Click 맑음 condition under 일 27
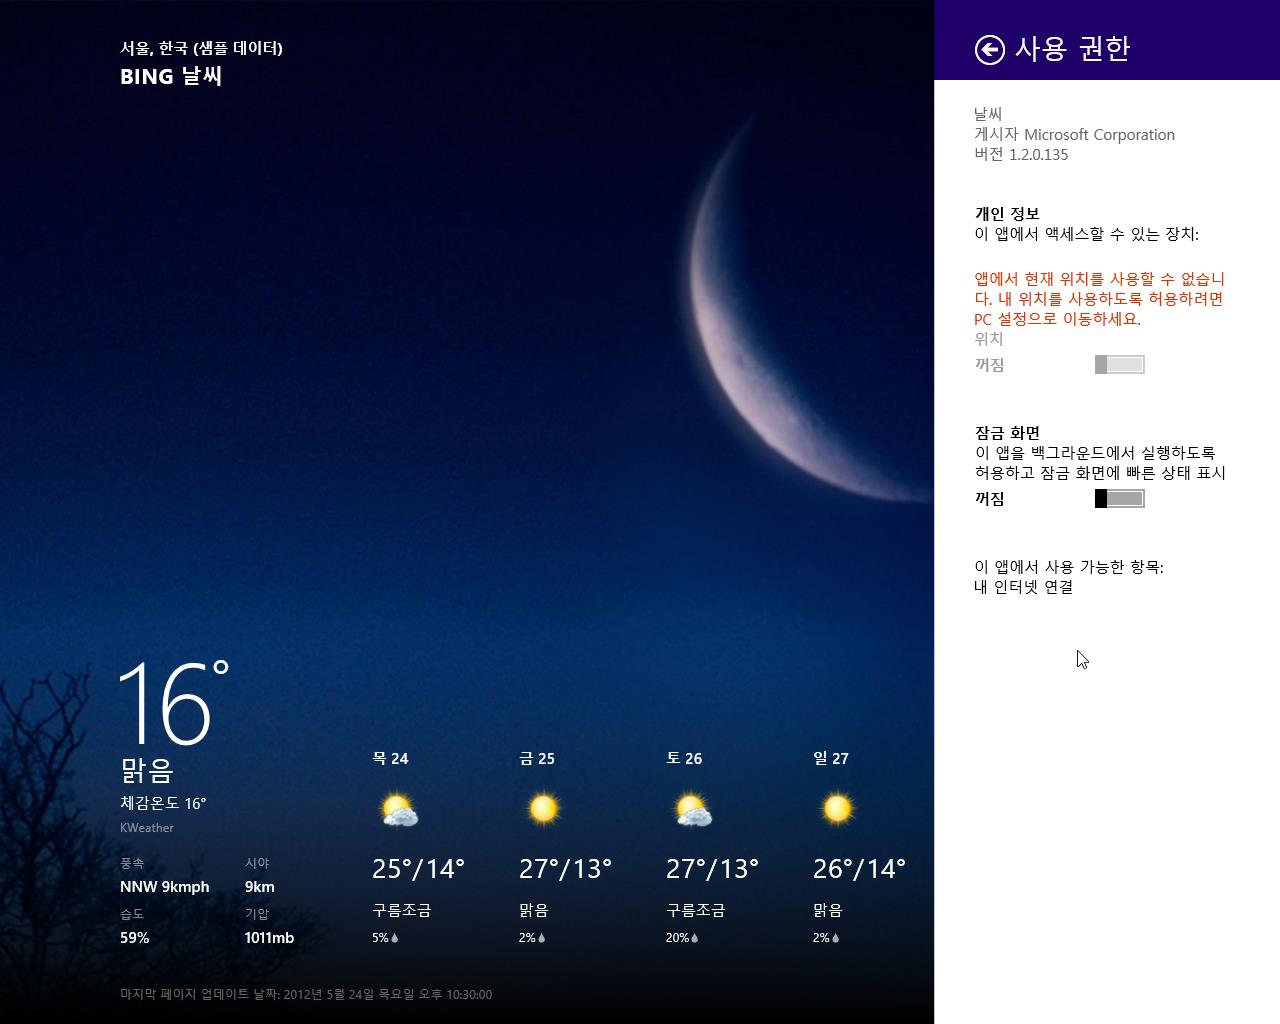Viewport: 1280px width, 1024px height. click(x=828, y=911)
